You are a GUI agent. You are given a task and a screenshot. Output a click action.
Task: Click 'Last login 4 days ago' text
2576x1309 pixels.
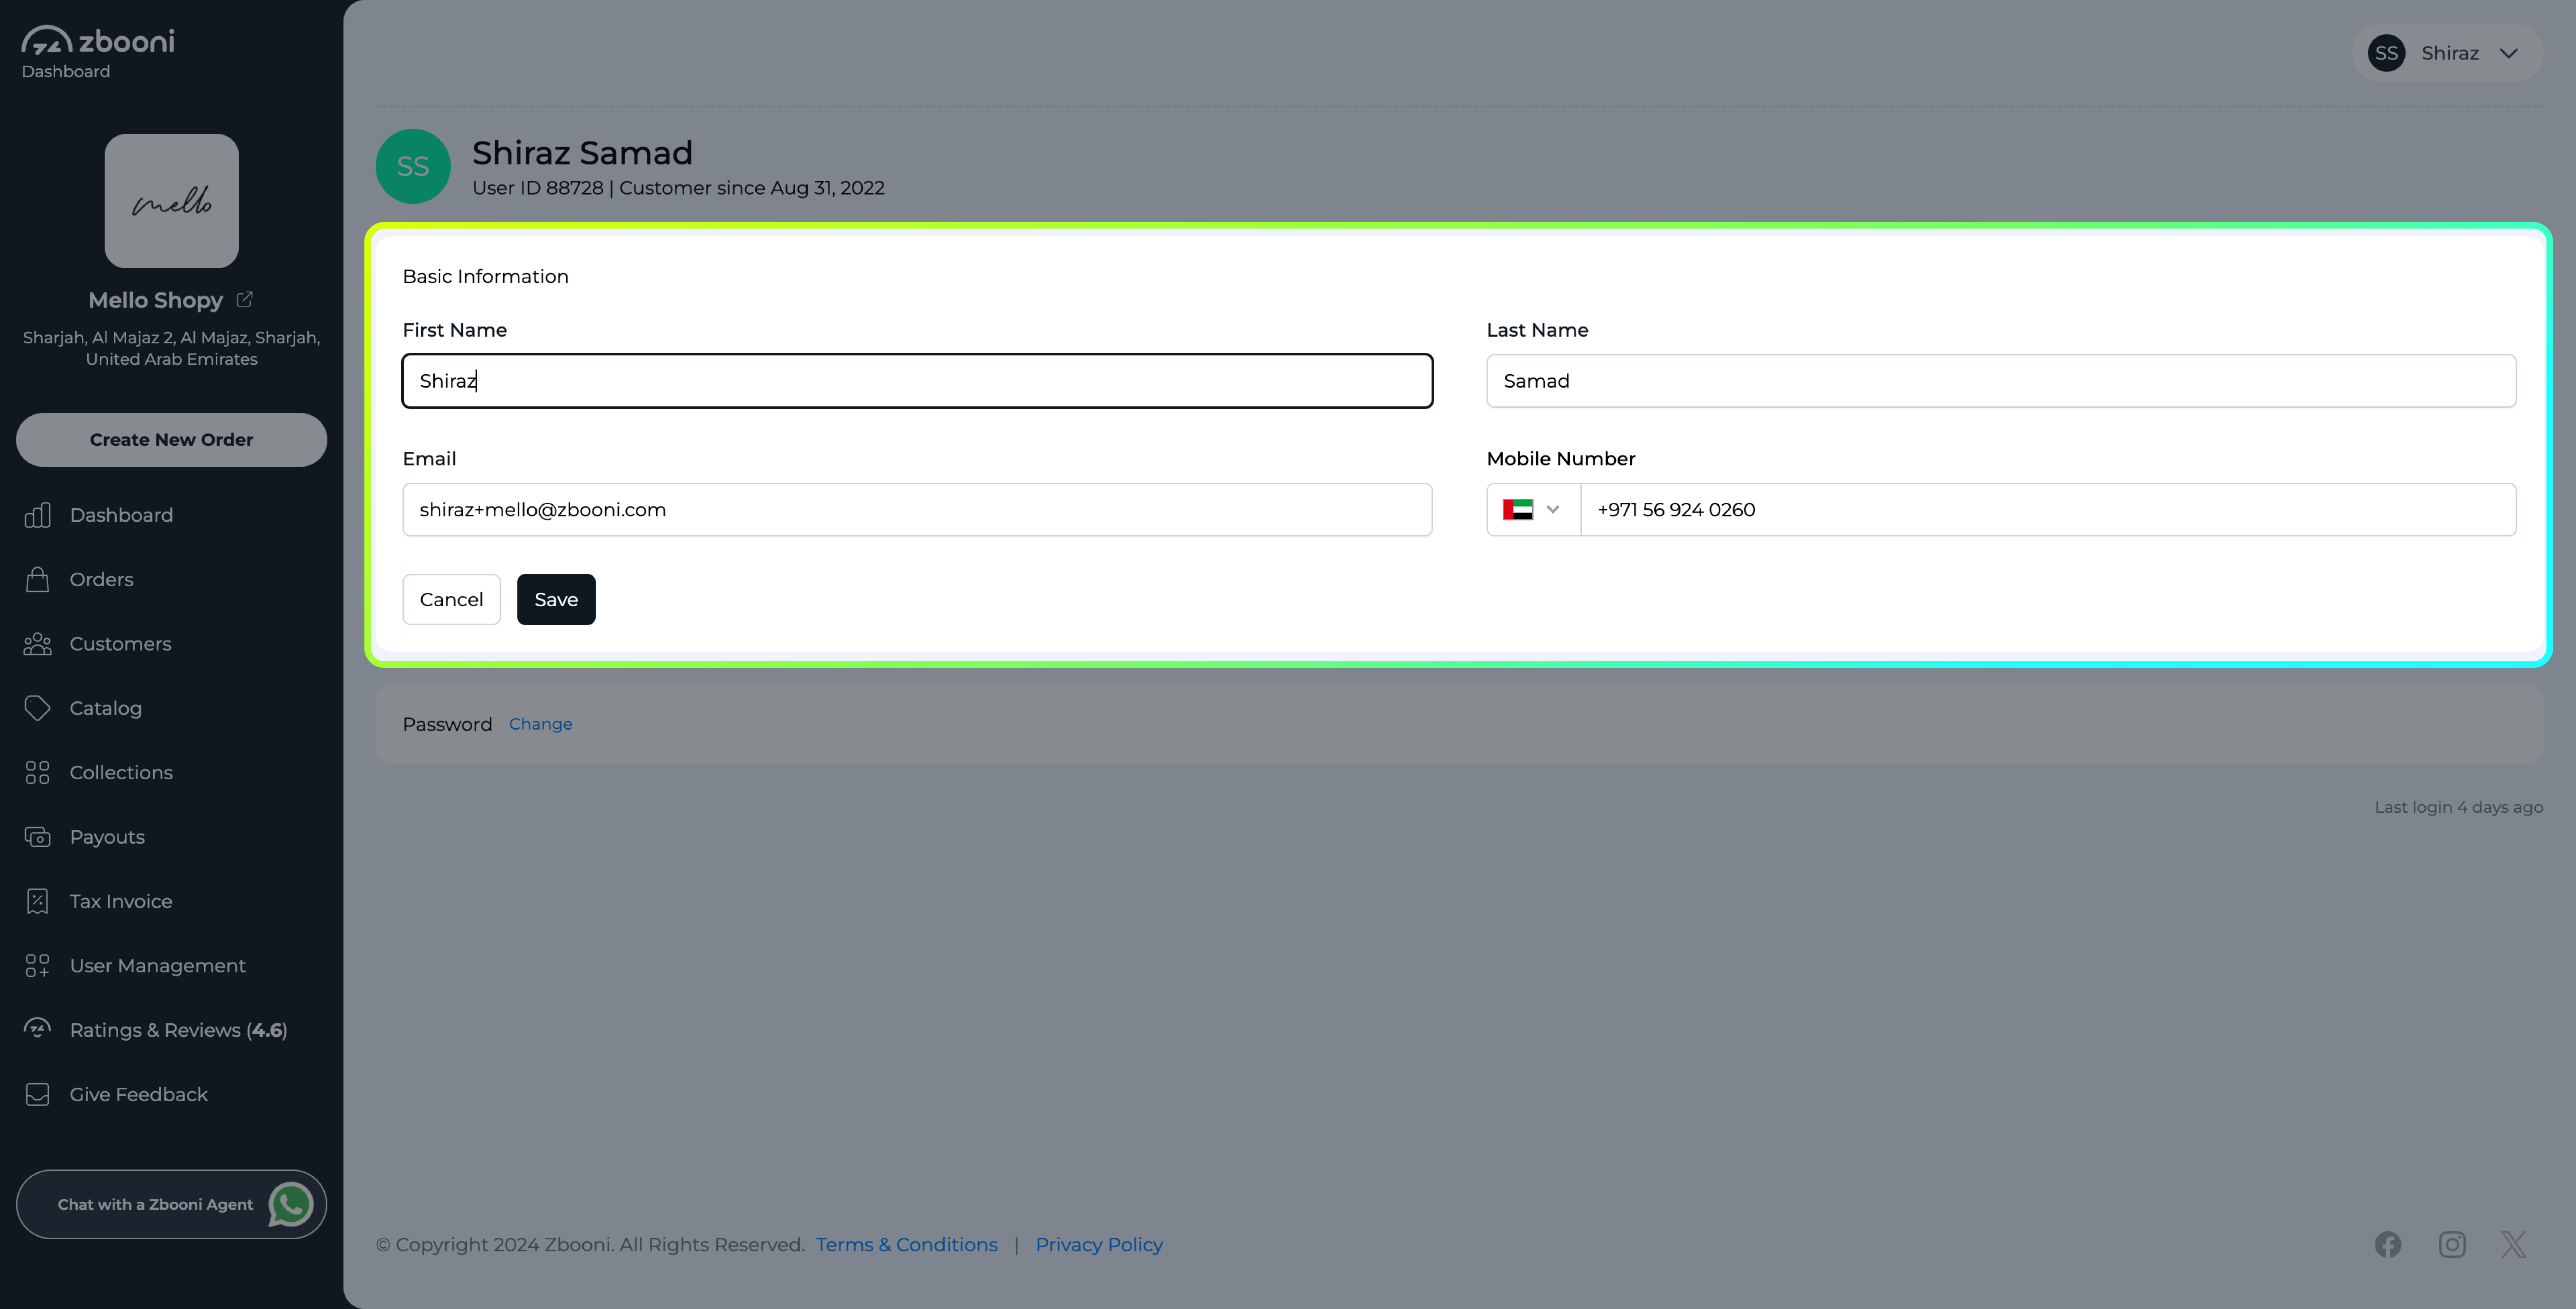2458,807
